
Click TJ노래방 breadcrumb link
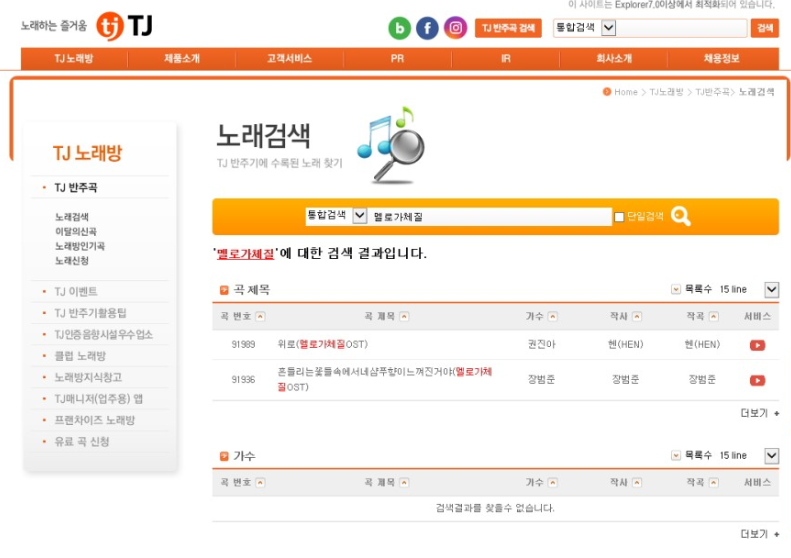pyautogui.click(x=666, y=92)
